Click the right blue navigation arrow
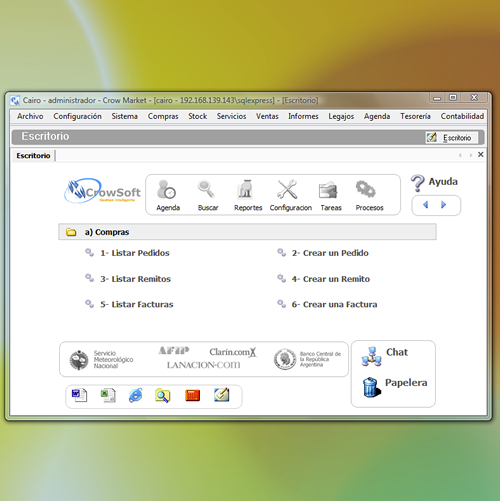500x501 pixels. 443,205
